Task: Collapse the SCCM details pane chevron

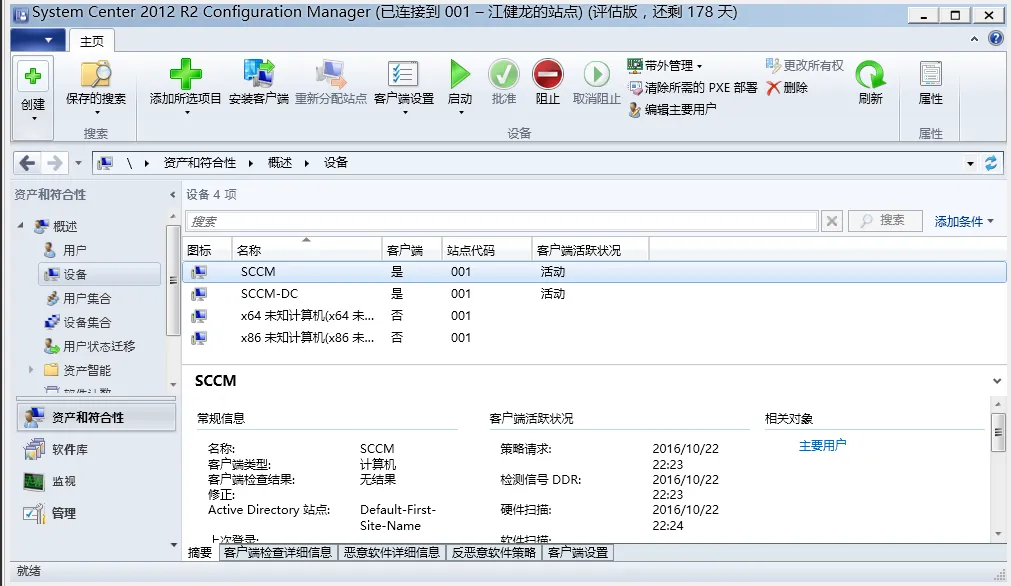Action: [997, 381]
